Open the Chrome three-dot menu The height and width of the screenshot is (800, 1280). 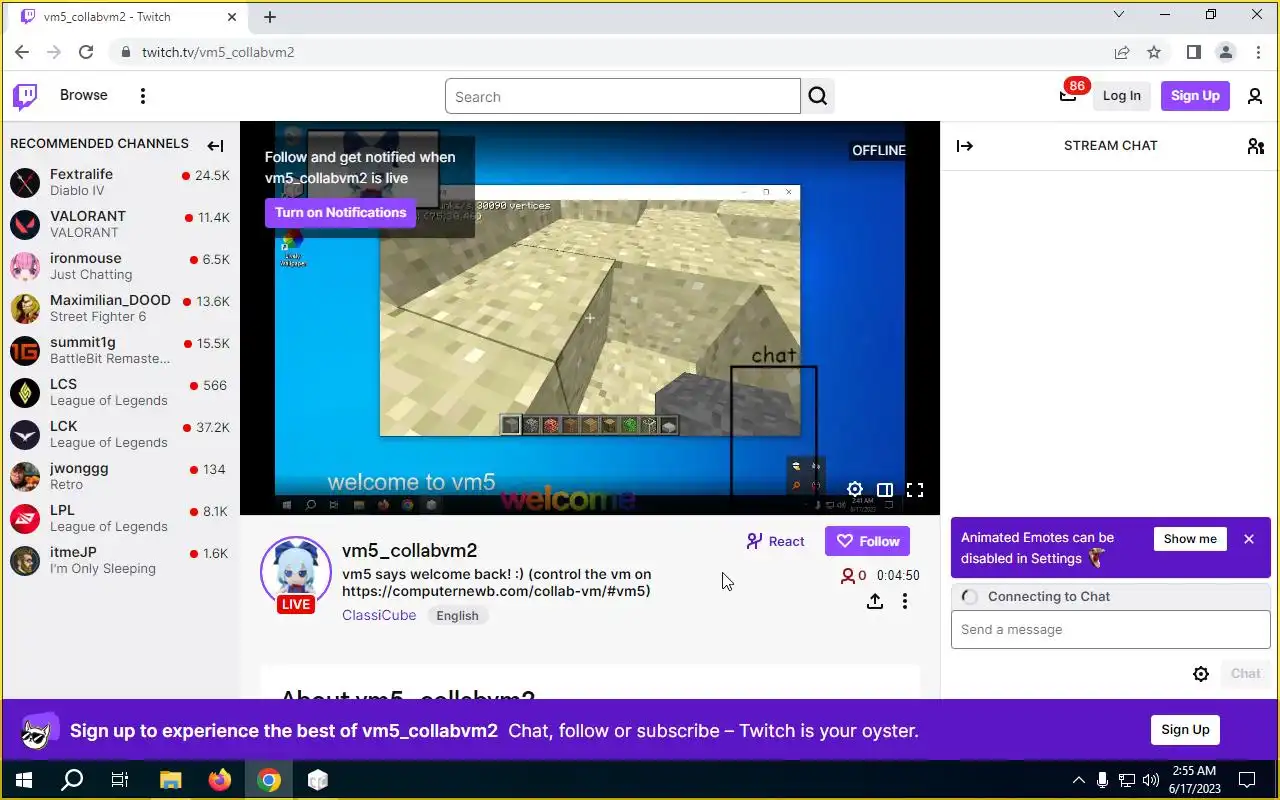[1257, 52]
